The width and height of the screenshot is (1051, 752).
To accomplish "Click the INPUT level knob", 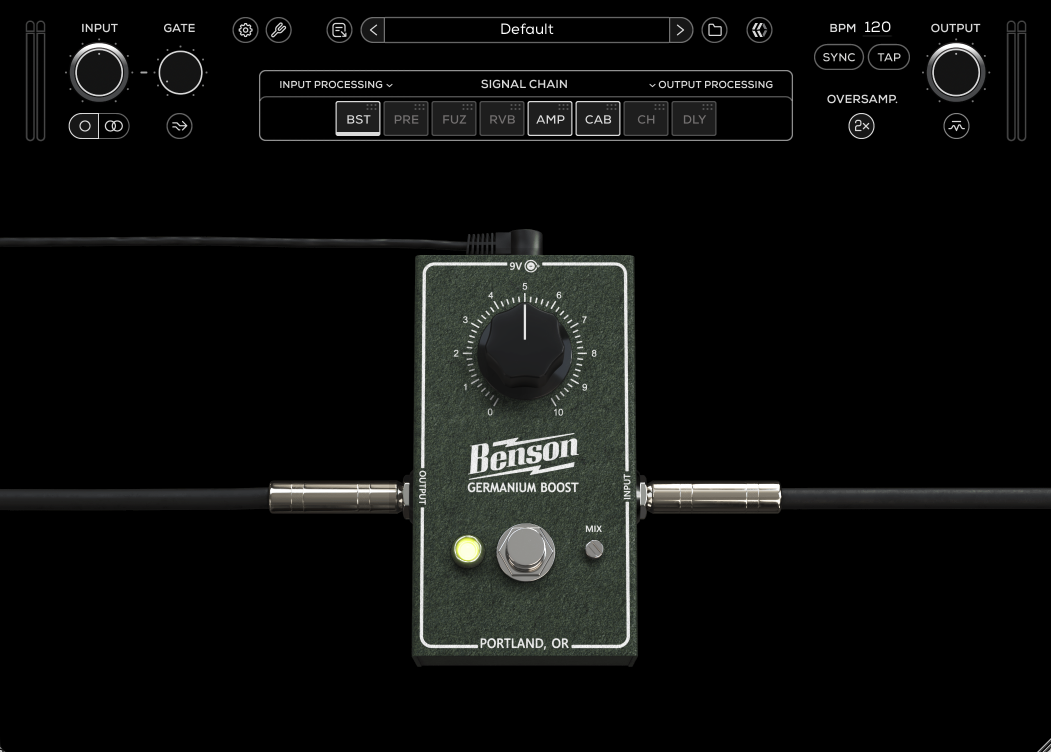I will point(99,72).
